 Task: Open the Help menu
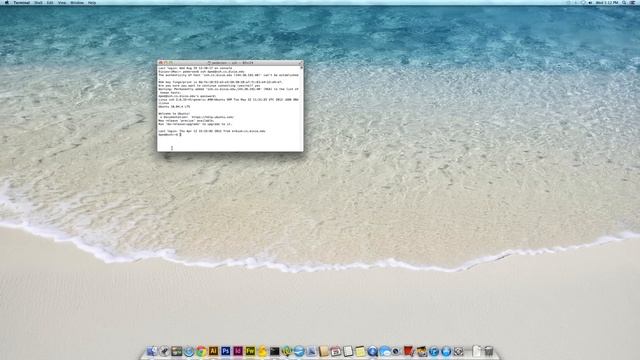click(92, 2)
